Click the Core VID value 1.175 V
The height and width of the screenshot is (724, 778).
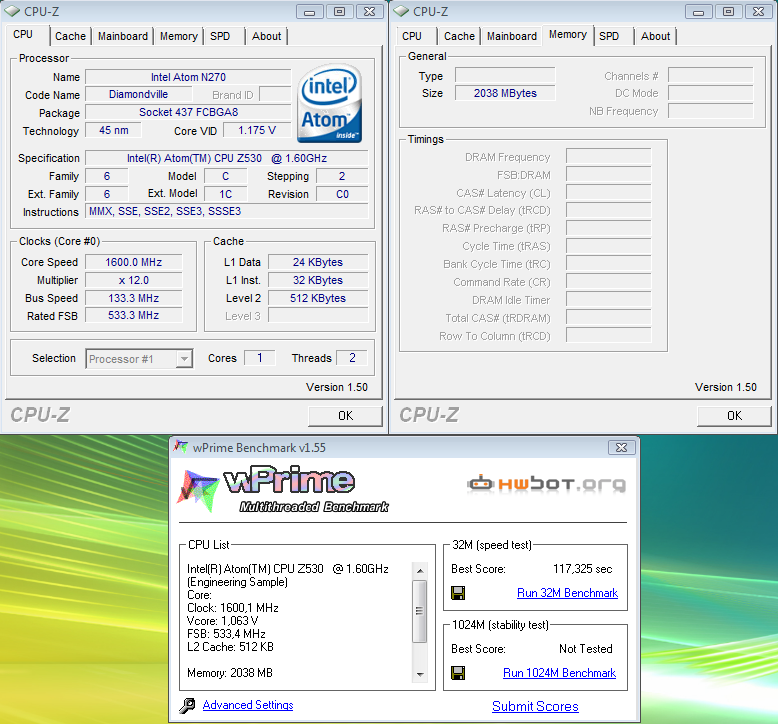point(257,130)
